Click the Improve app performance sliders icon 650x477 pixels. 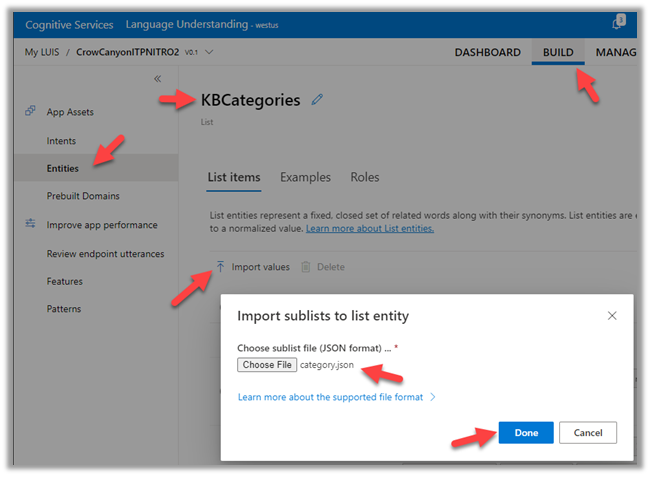coord(30,223)
